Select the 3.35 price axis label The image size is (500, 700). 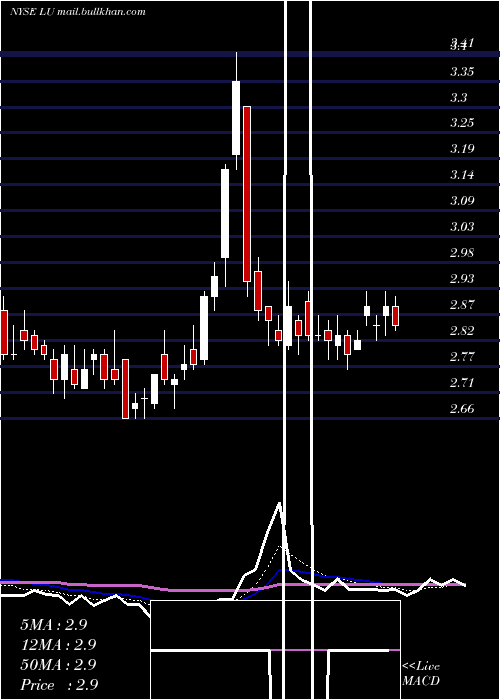462,72
